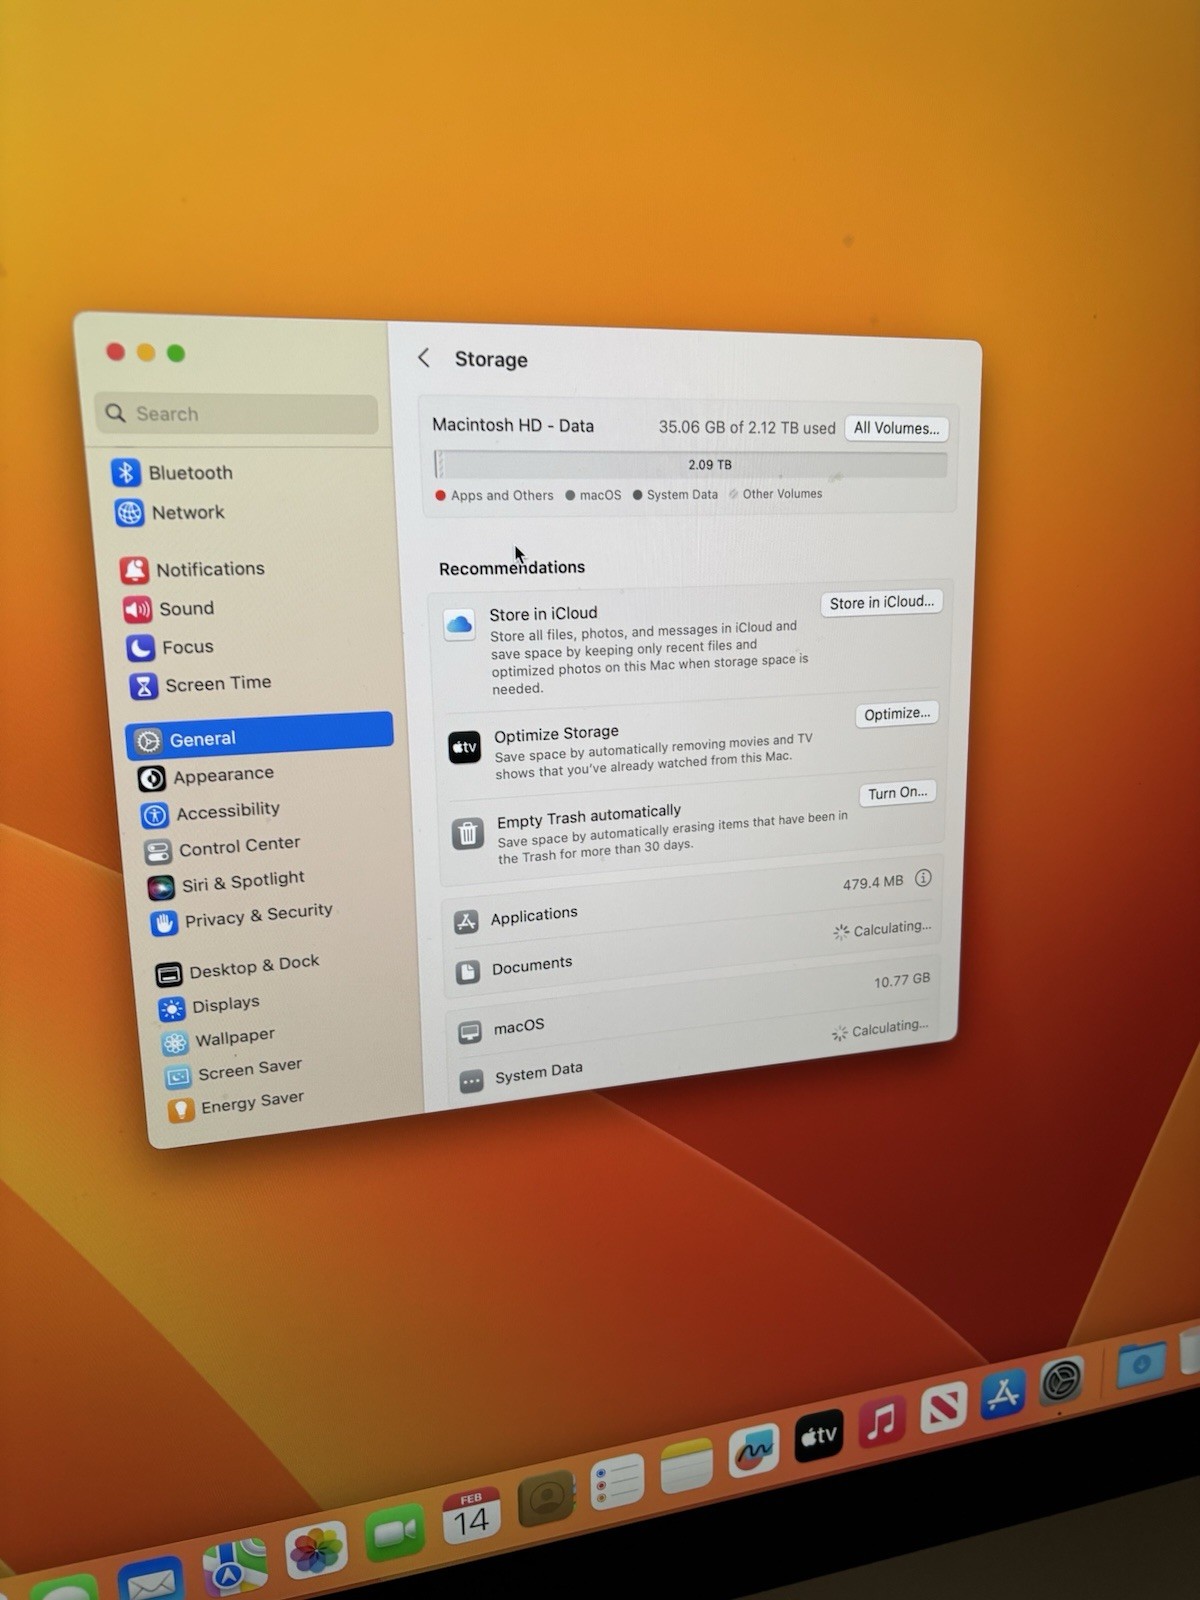Image resolution: width=1200 pixels, height=1600 pixels.
Task: Open Notes from the Dock
Action: (686, 1465)
